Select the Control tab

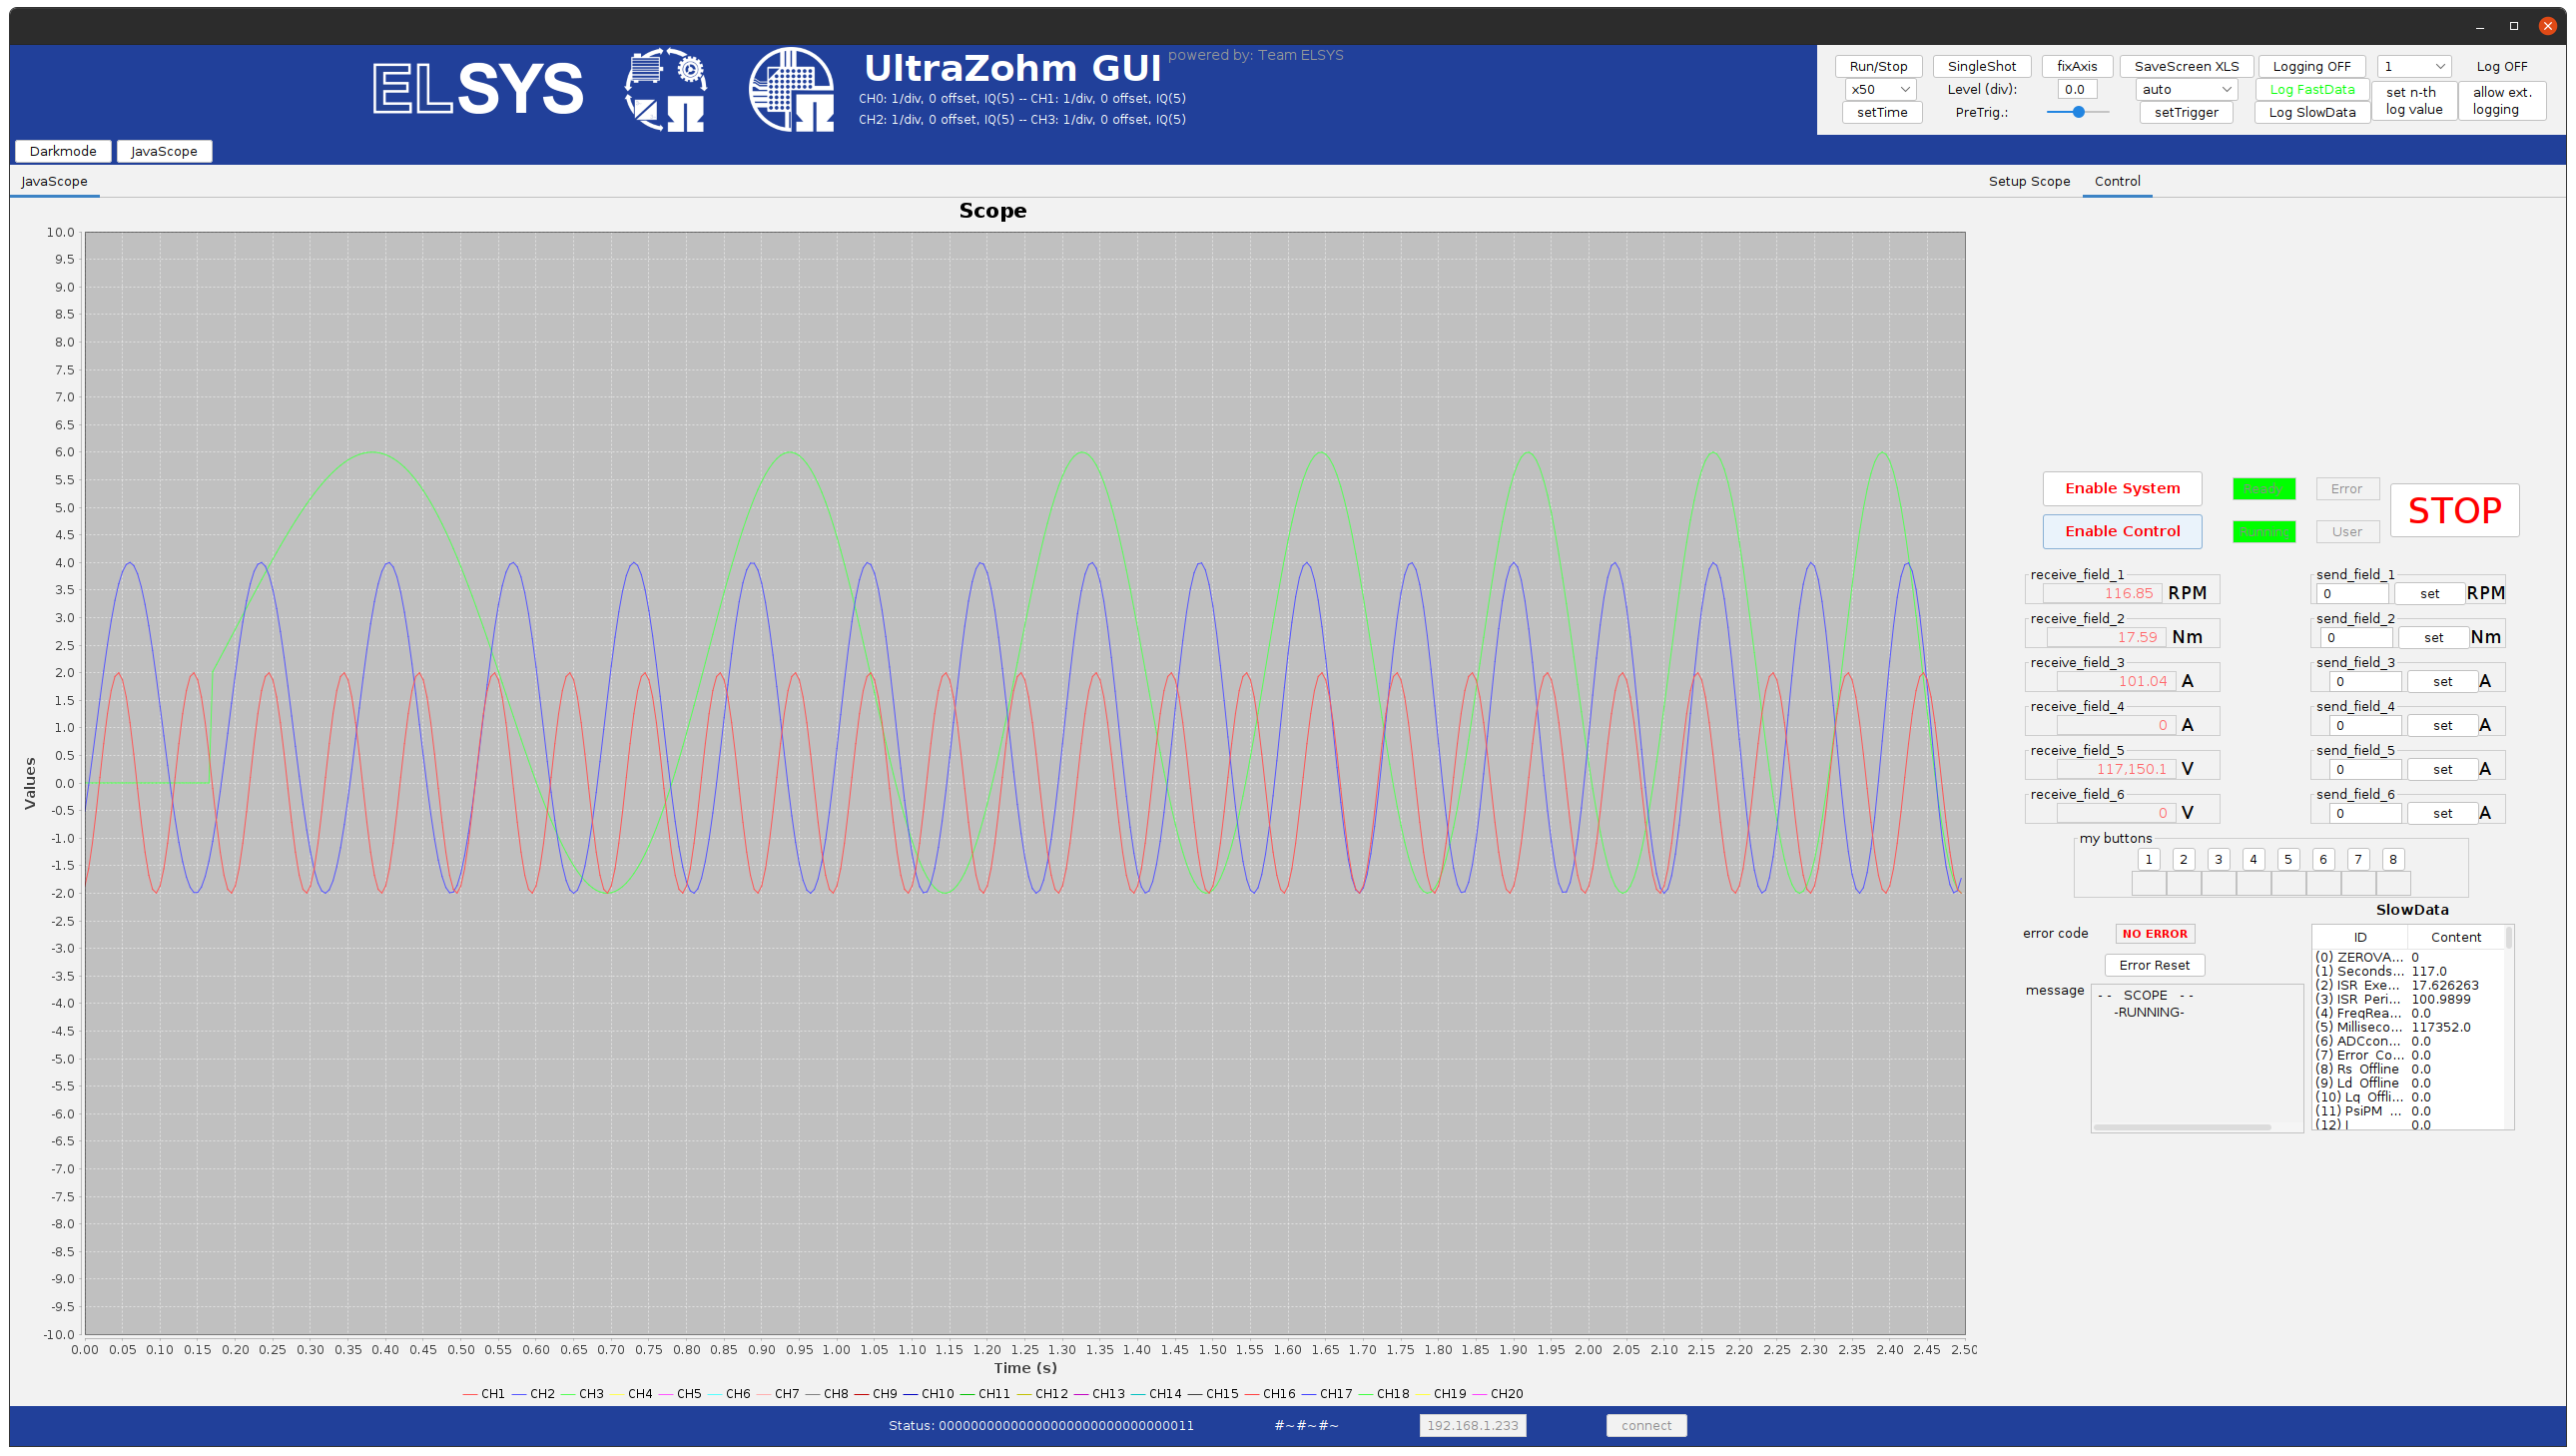(2117, 181)
